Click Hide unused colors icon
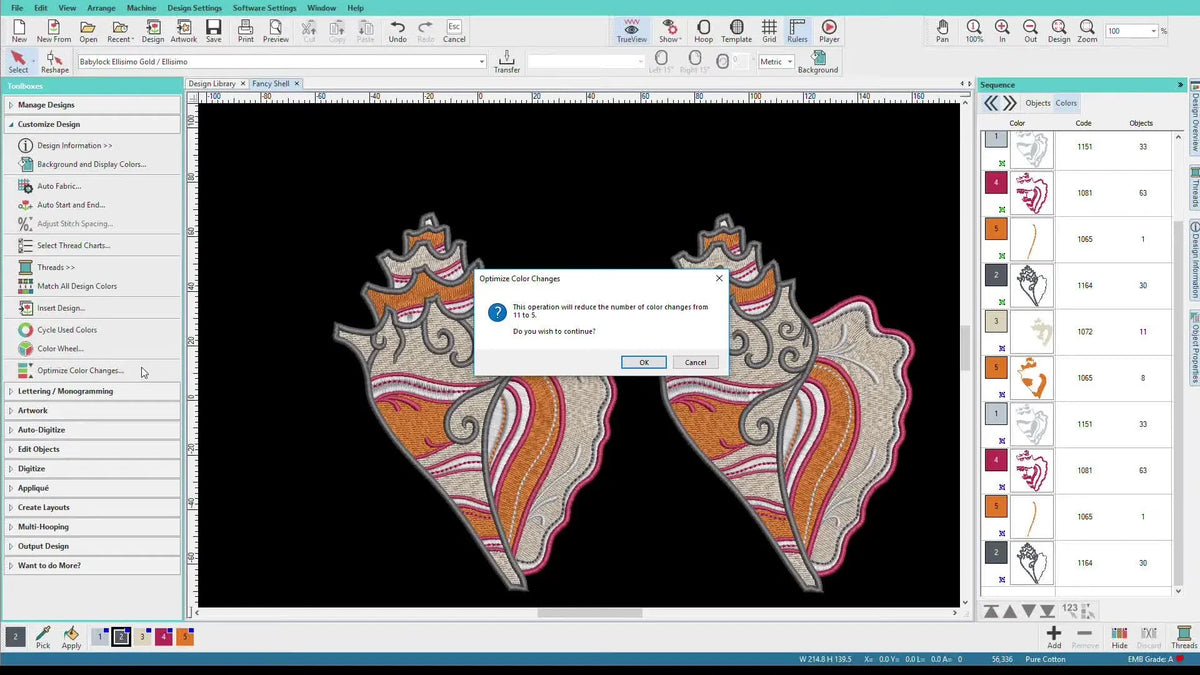 click(x=1119, y=638)
